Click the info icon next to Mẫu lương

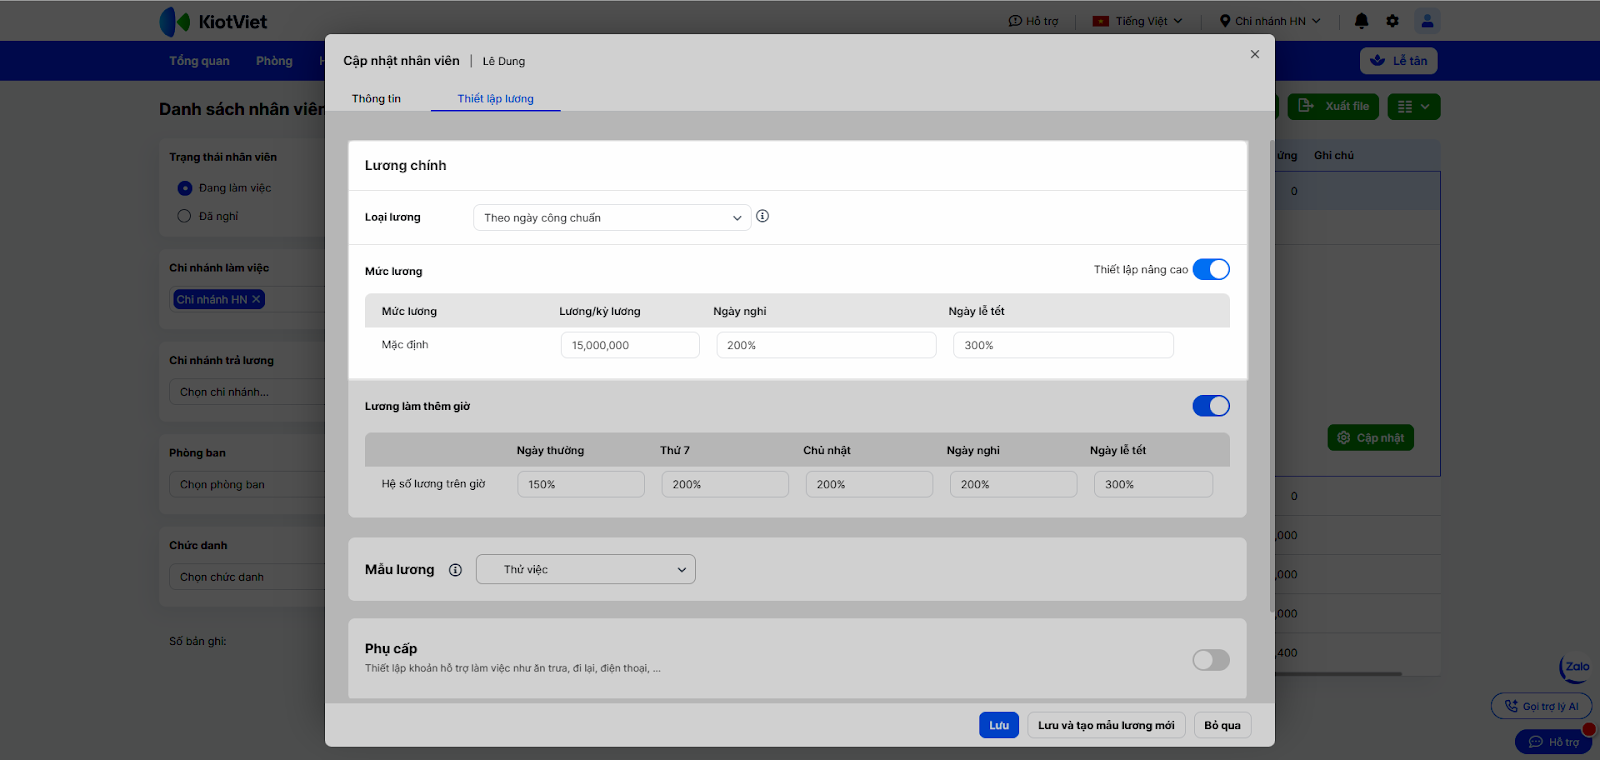pyautogui.click(x=455, y=570)
